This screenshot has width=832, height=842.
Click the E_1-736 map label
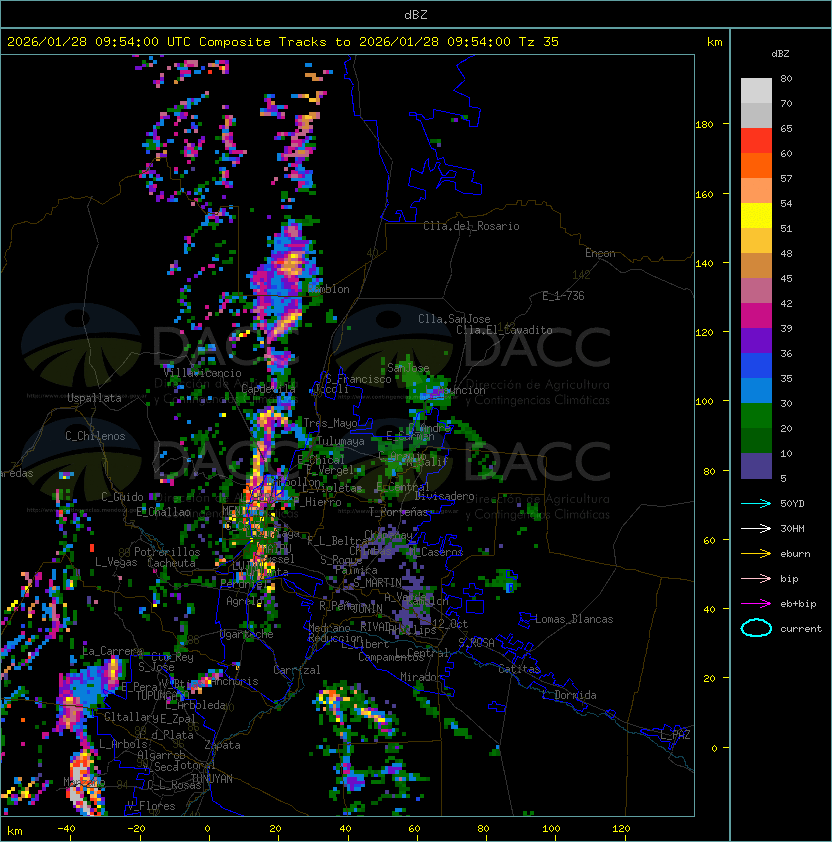point(563,296)
